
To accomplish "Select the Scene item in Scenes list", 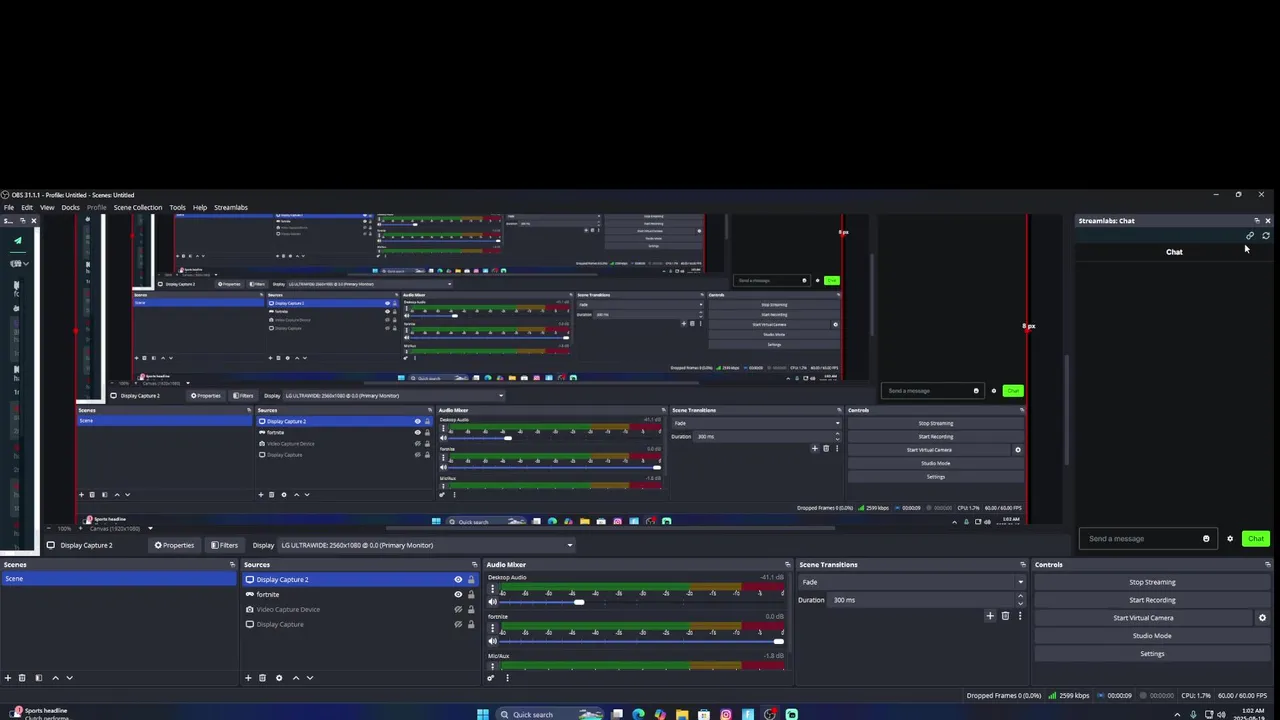I will tap(118, 579).
